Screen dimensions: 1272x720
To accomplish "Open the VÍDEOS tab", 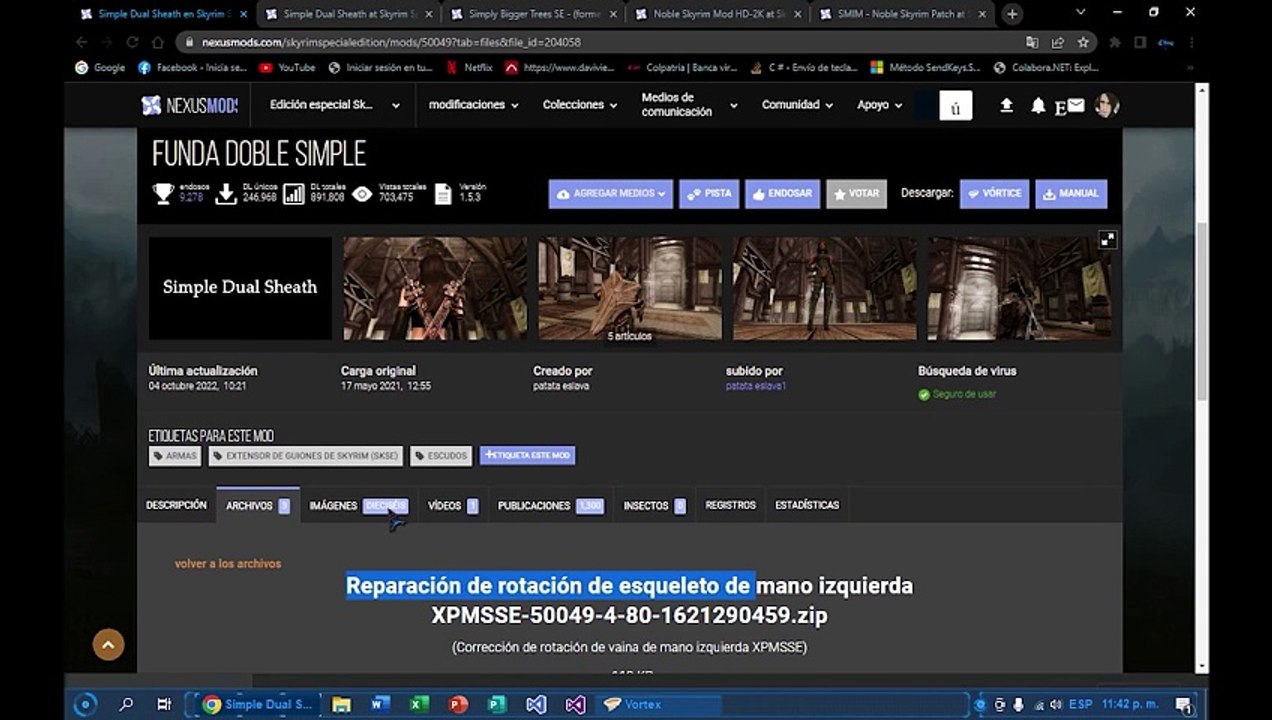I will pos(453,505).
